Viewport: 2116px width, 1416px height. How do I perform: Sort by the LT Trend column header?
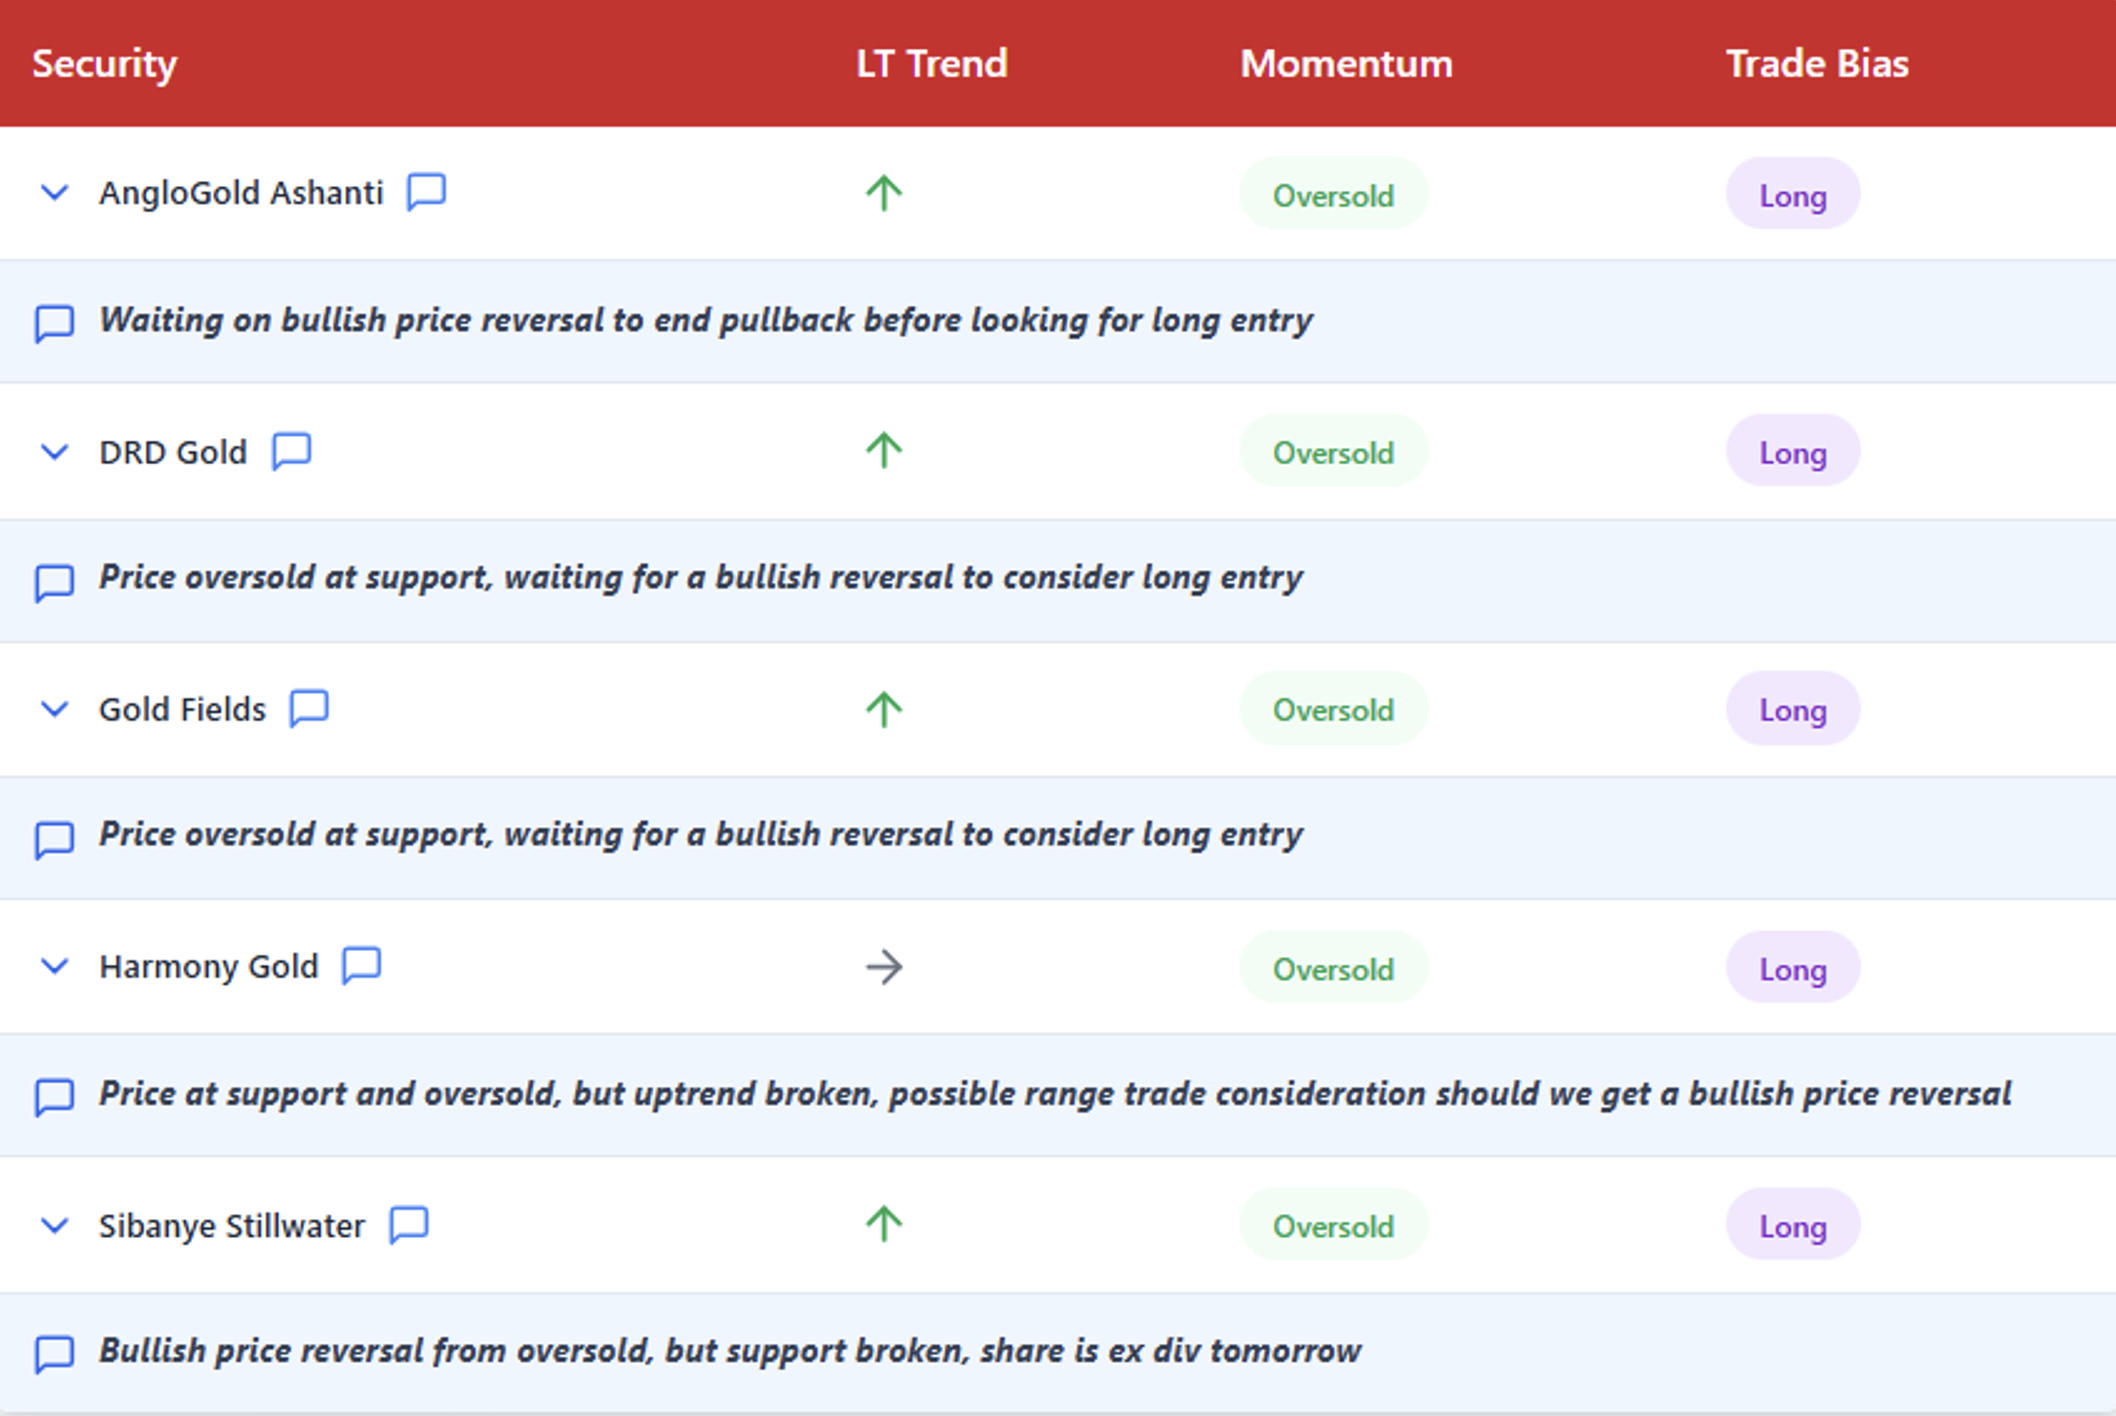[x=931, y=64]
